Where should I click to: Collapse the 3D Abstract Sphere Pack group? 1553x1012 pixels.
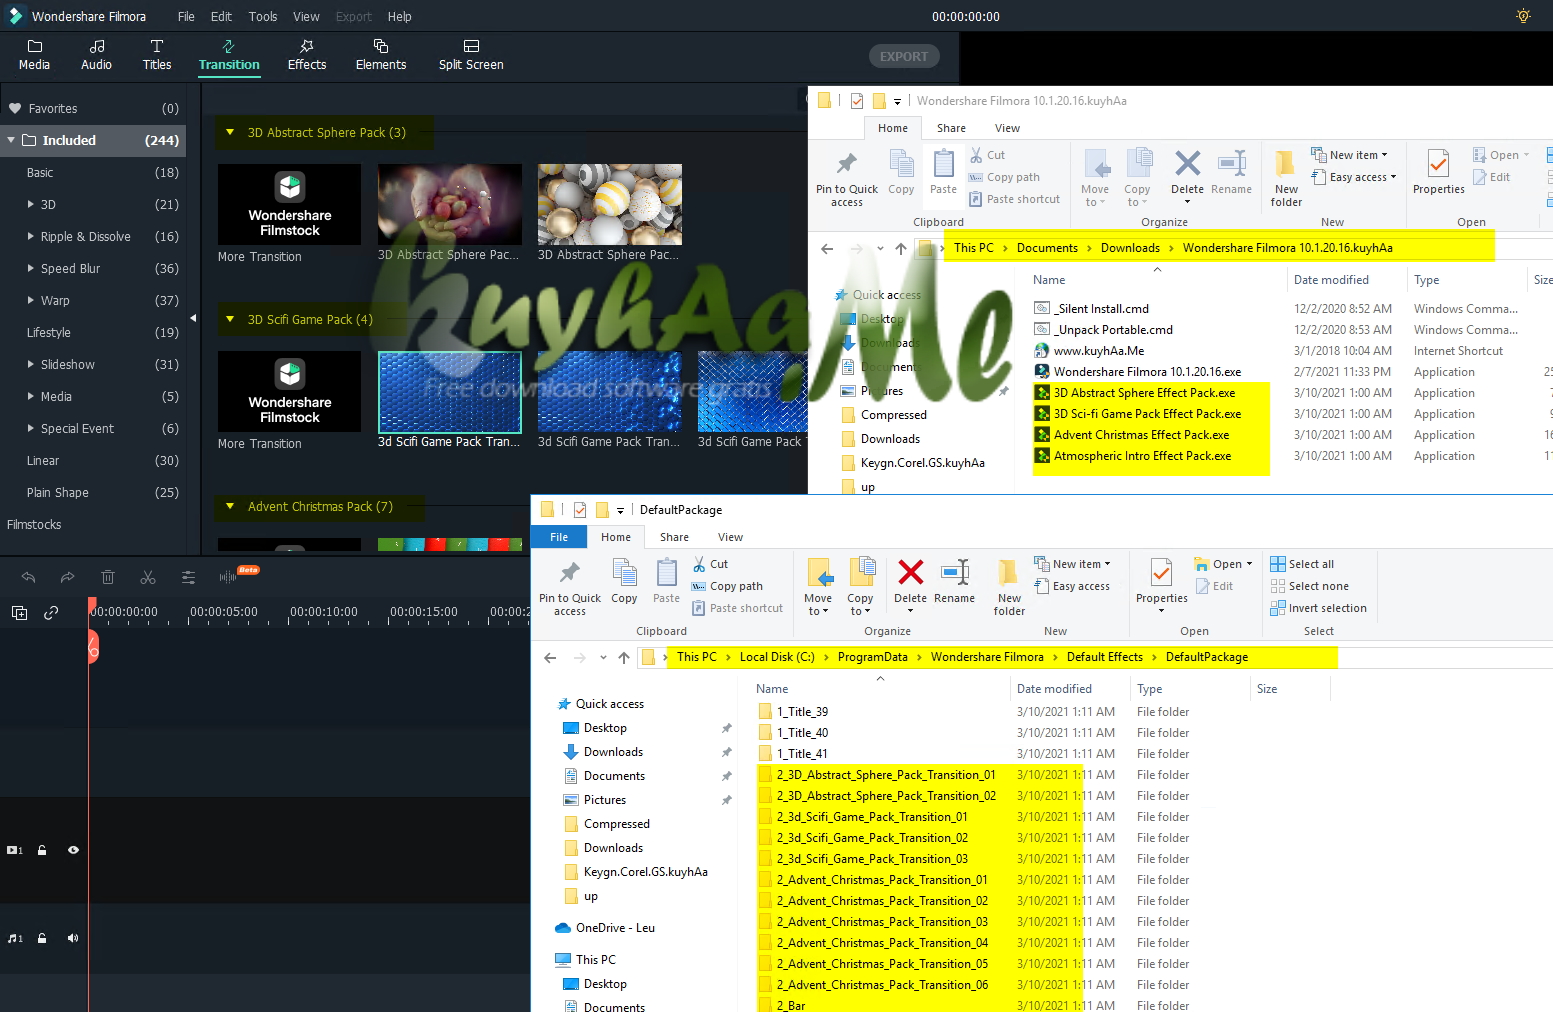point(230,132)
